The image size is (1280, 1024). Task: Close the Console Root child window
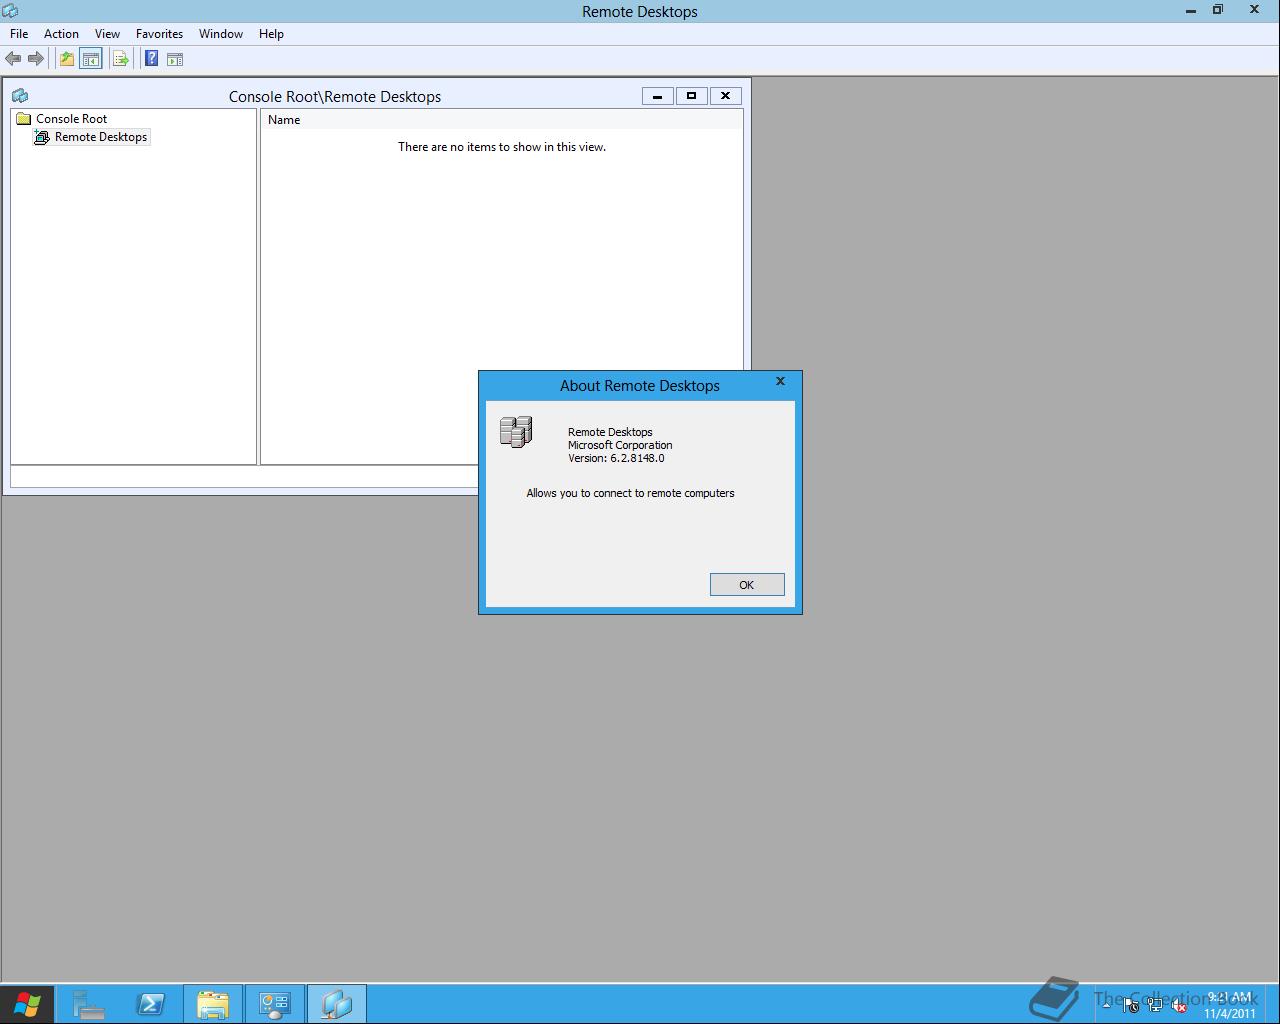[725, 96]
